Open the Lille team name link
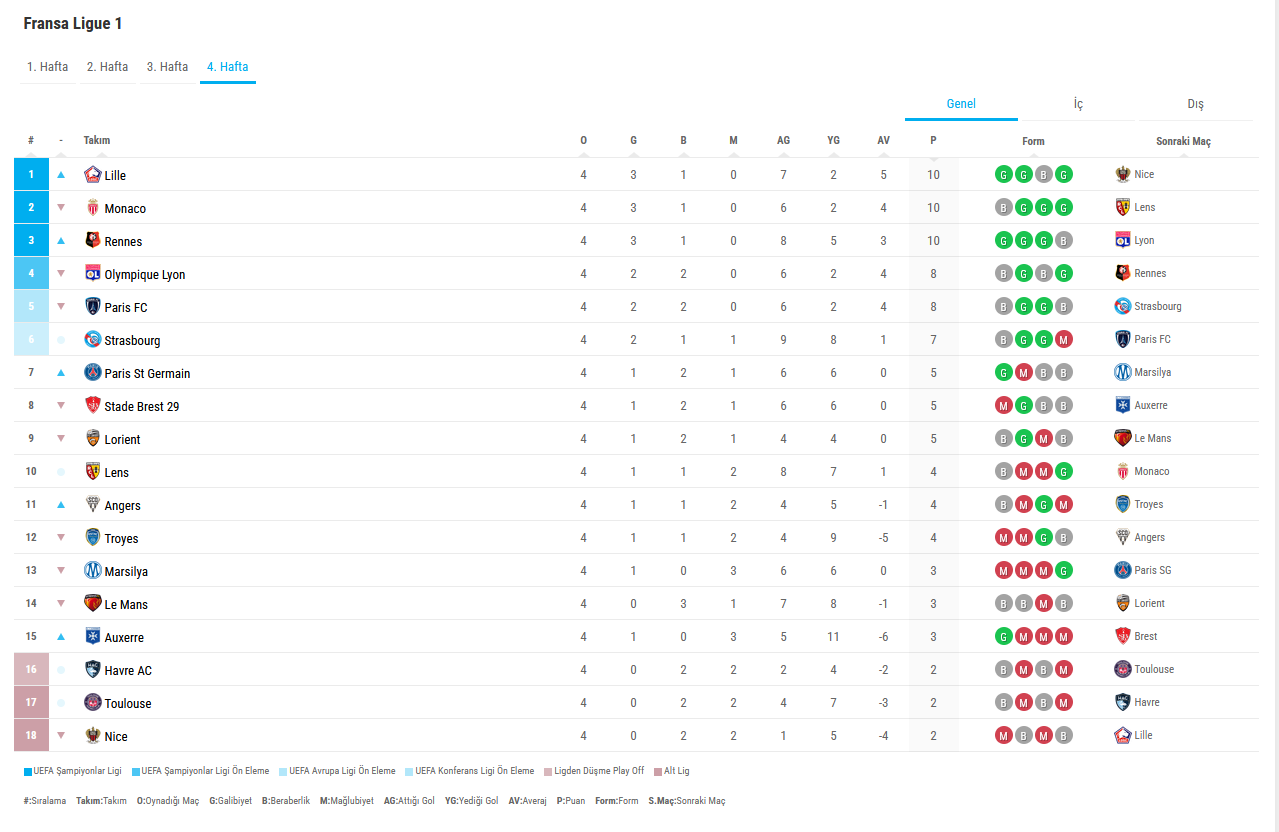Viewport: 1279px width, 832px height. coord(115,175)
